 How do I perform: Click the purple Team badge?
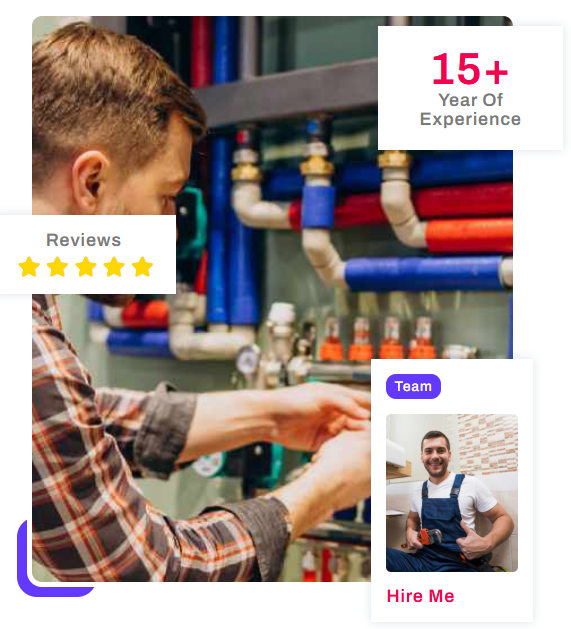click(x=413, y=386)
